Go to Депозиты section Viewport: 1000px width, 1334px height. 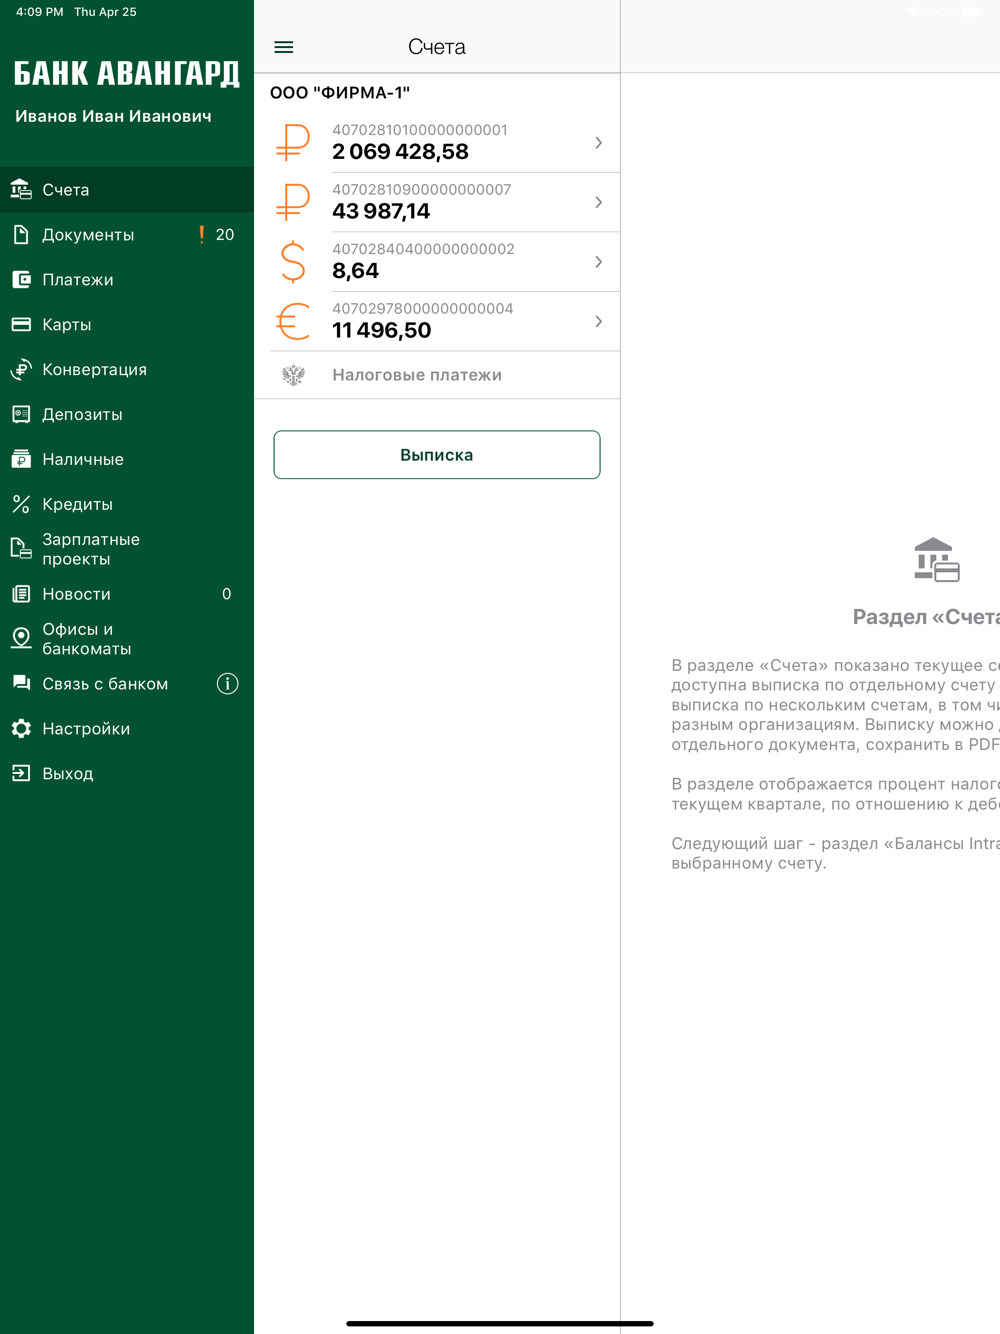127,414
